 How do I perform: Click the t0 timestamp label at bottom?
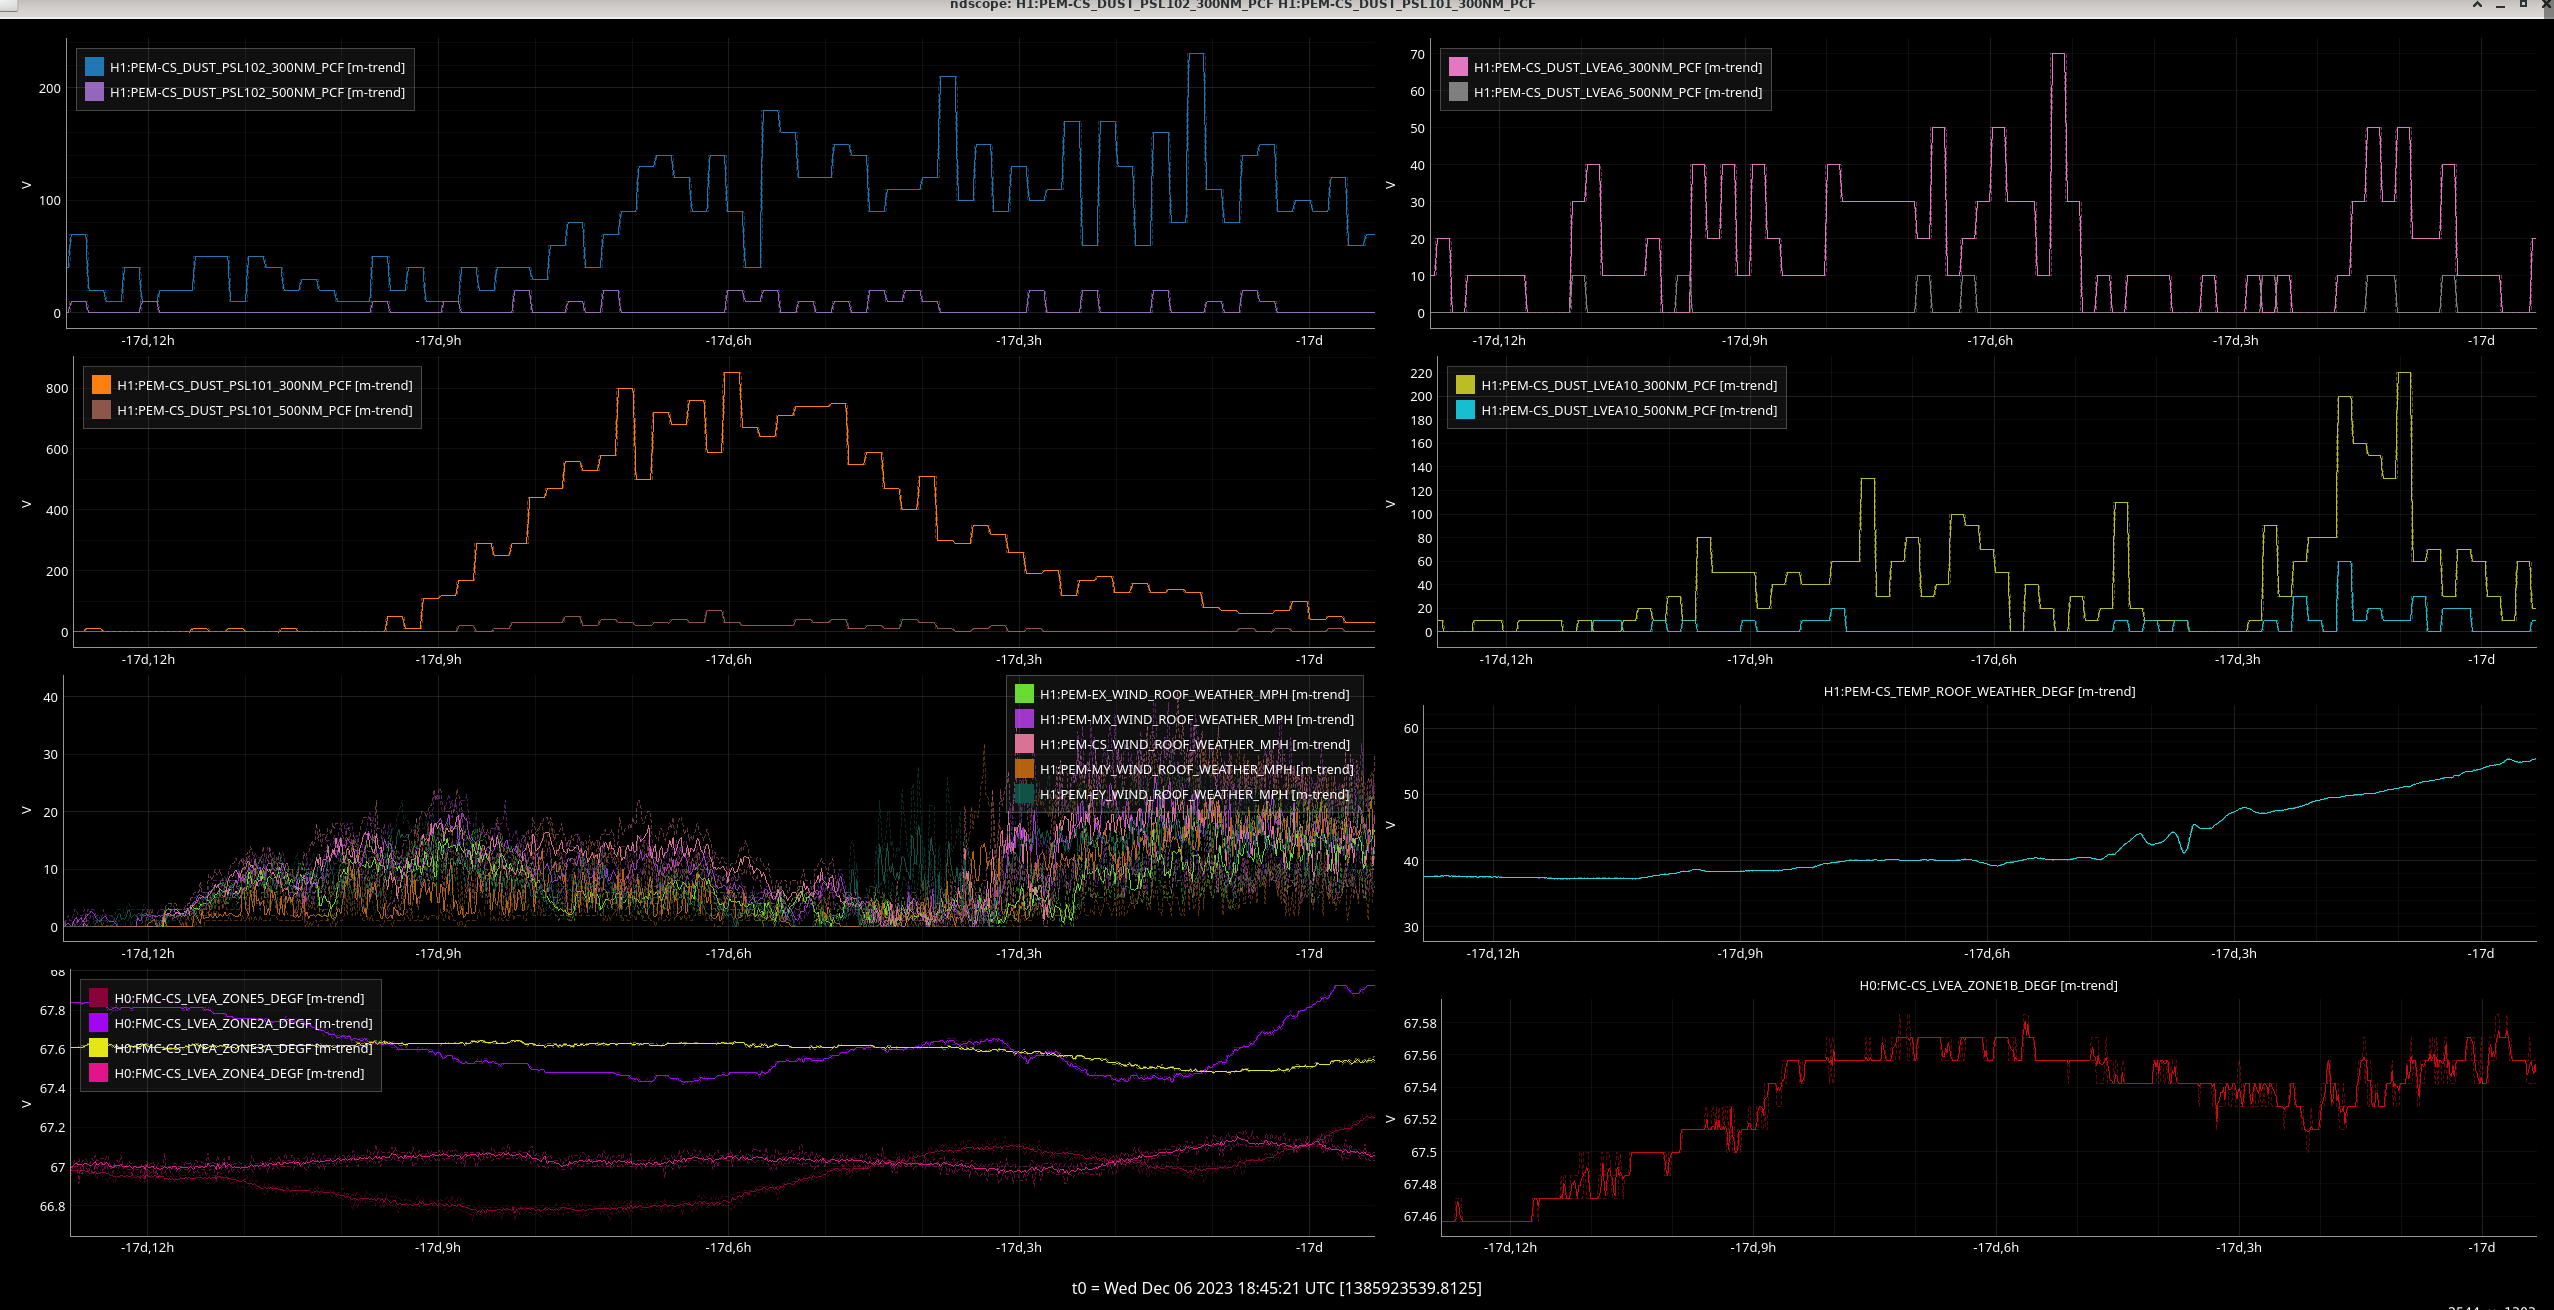[x=1277, y=1288]
